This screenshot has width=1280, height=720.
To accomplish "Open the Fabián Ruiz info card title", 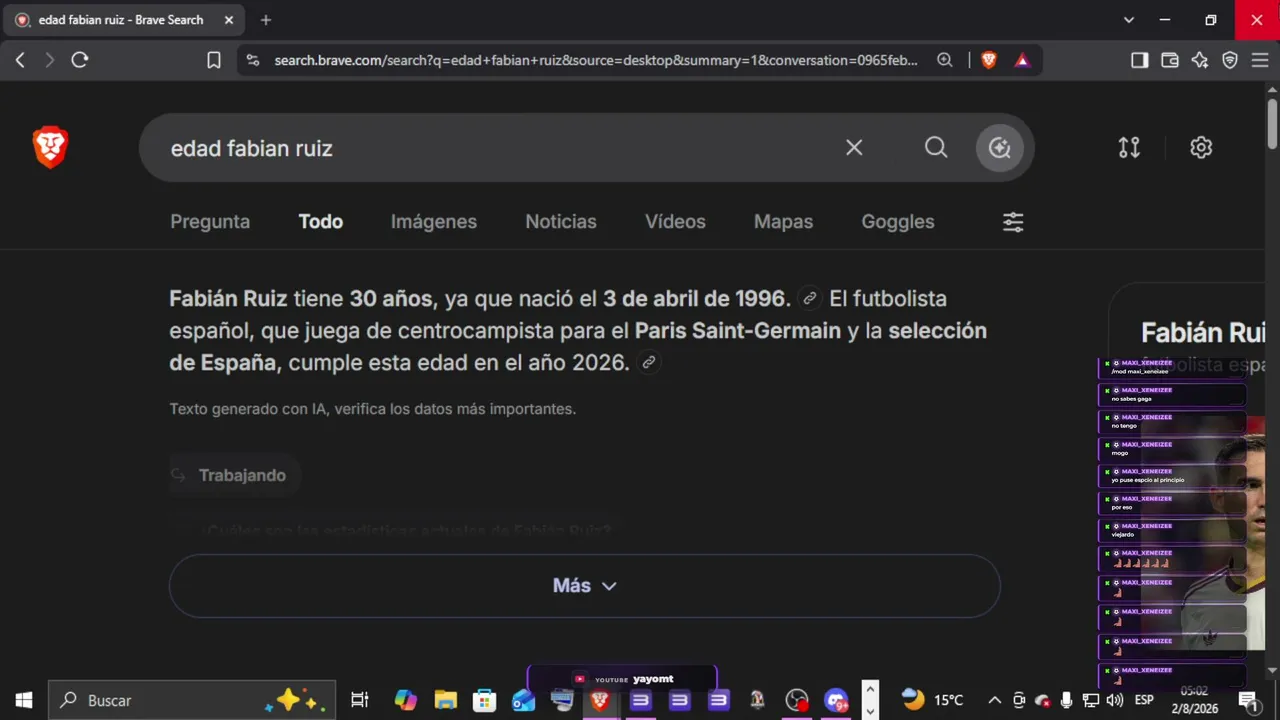I will (1203, 332).
